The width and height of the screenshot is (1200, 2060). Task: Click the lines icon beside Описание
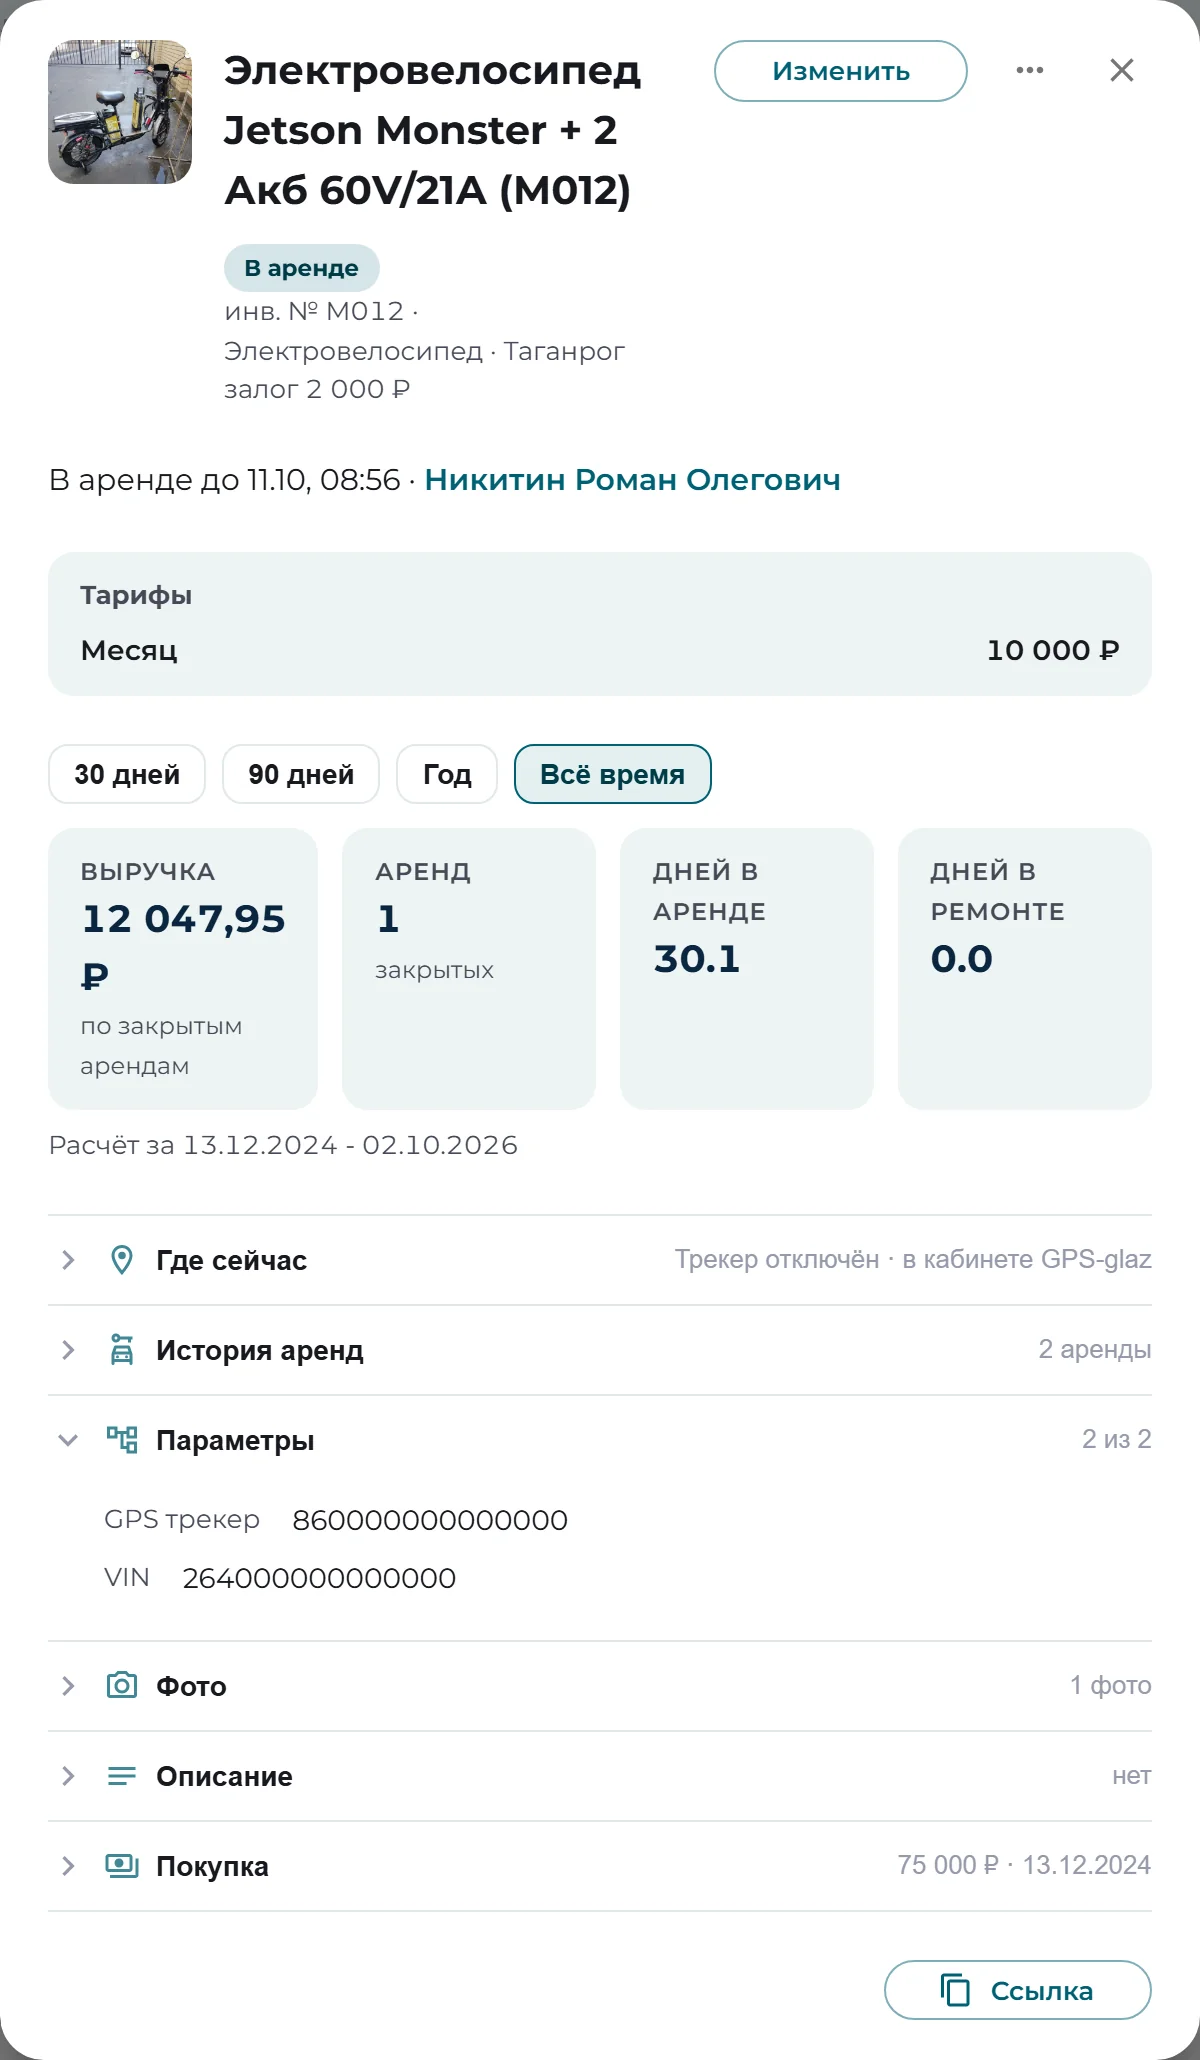point(122,1776)
